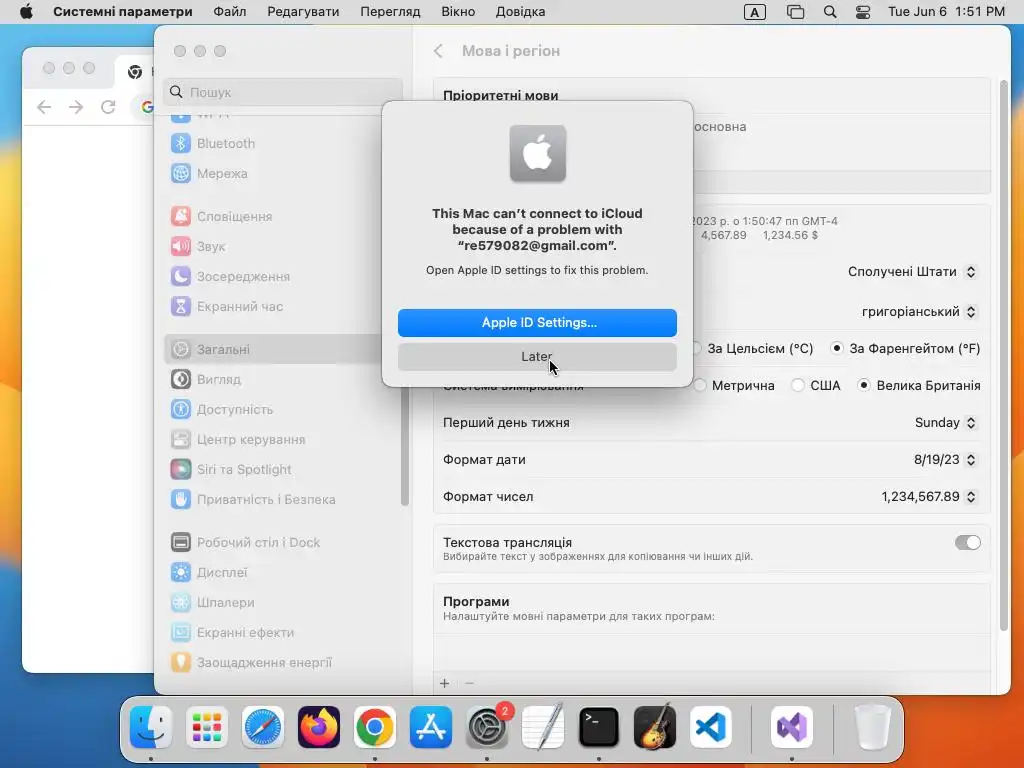Screen dimensions: 1024x768
Task: Select the Зосередження moon icon
Action: point(180,276)
